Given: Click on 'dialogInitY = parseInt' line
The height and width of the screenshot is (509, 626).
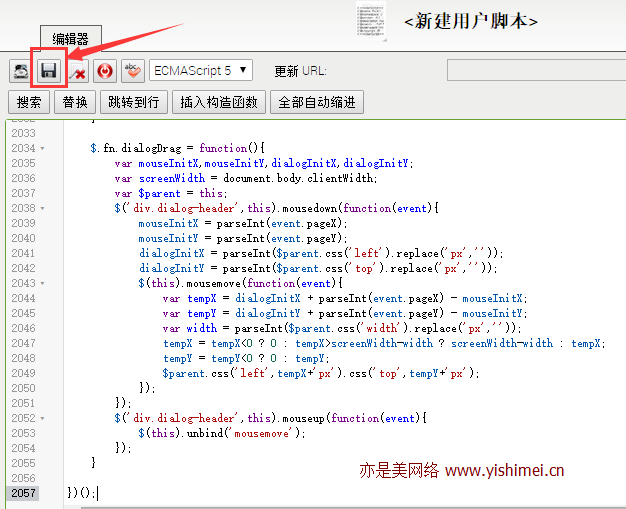Looking at the screenshot, I should coord(318,268).
